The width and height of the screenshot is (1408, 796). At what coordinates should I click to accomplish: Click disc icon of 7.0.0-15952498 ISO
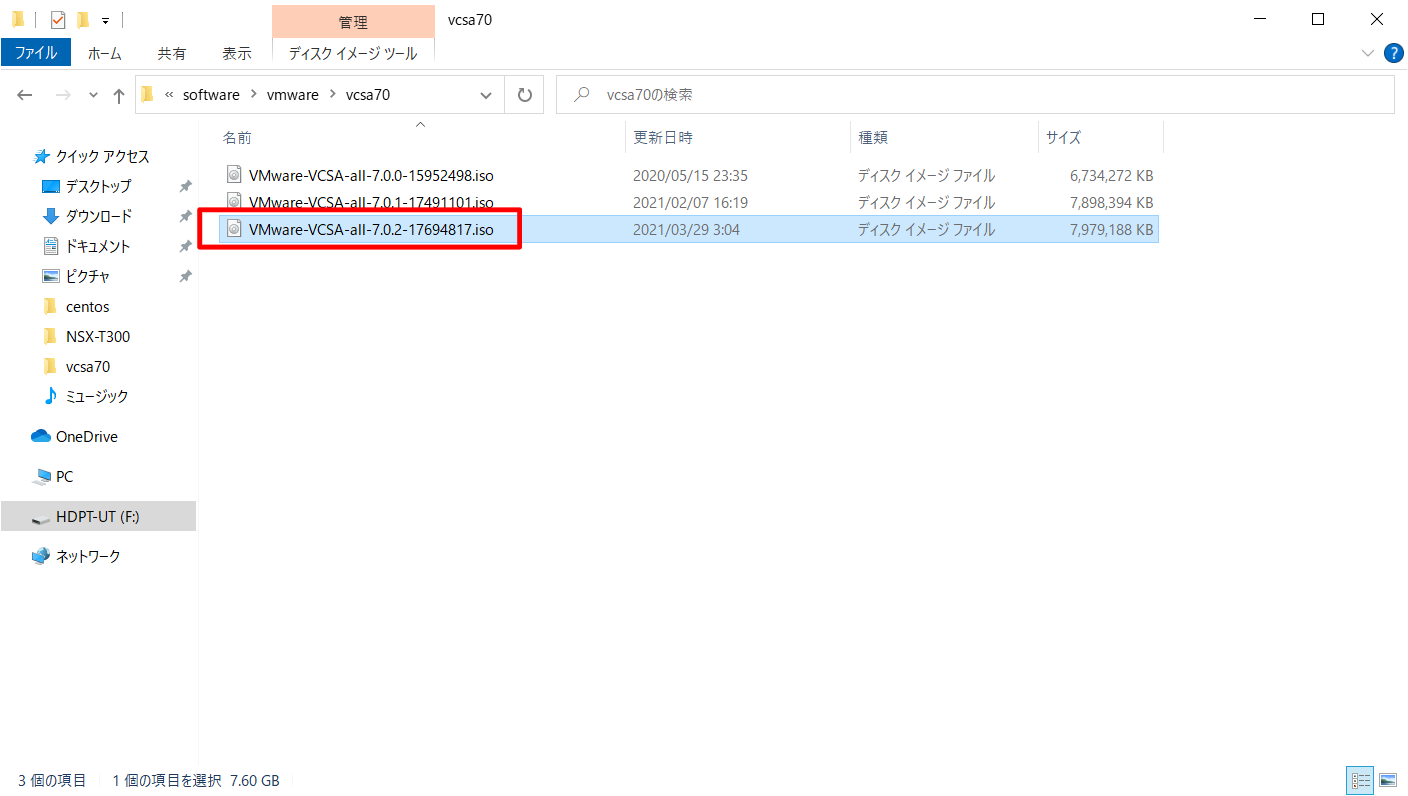coord(234,175)
